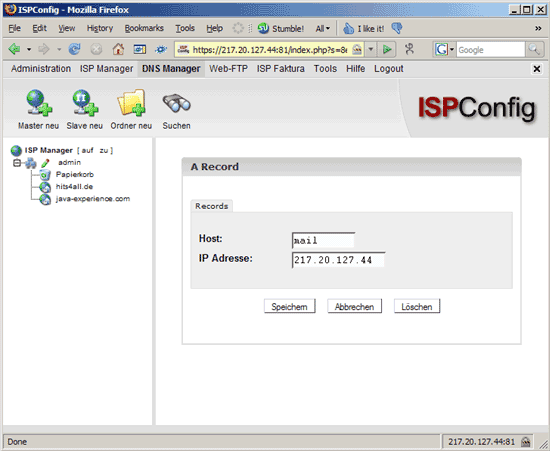The image size is (550, 451).
Task: Switch to the ISP Manager tab
Action: 106,69
